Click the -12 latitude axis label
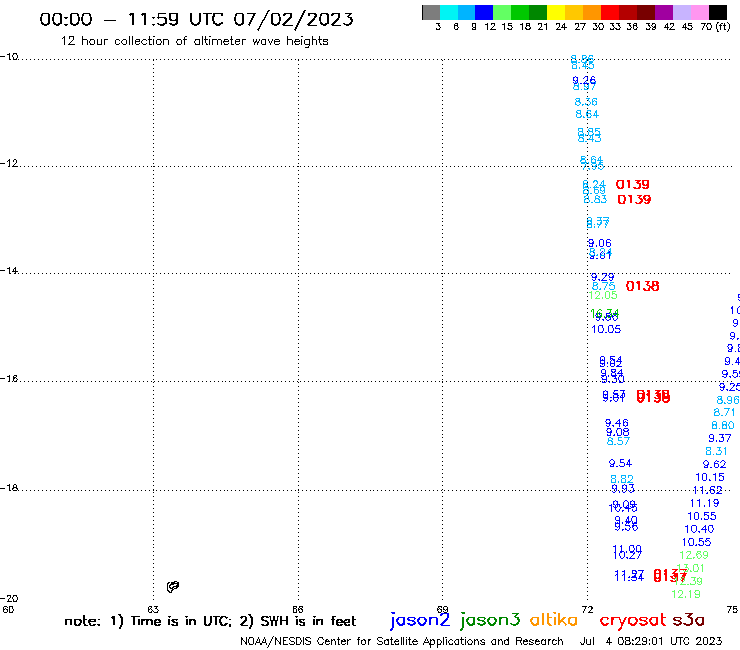 pyautogui.click(x=9, y=163)
